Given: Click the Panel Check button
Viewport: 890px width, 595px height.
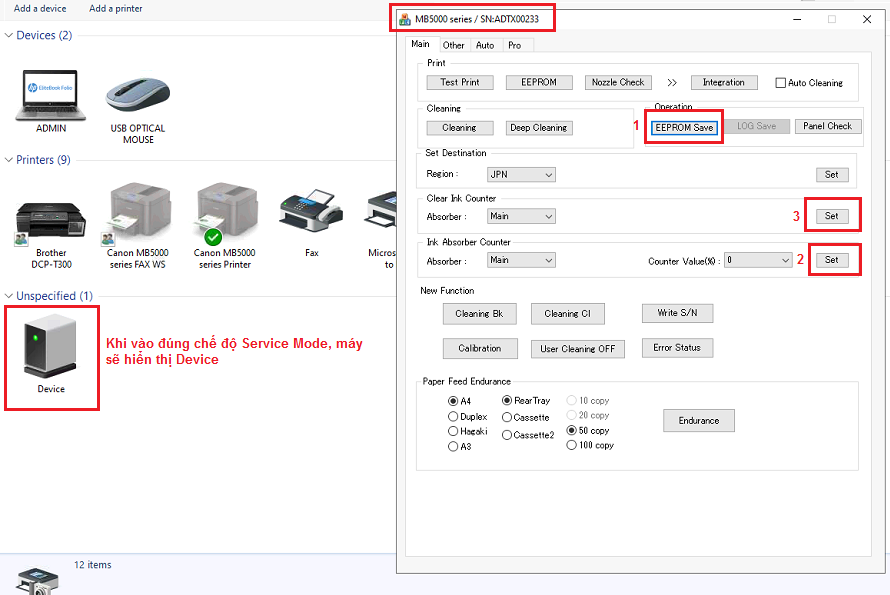Looking at the screenshot, I should point(828,126).
